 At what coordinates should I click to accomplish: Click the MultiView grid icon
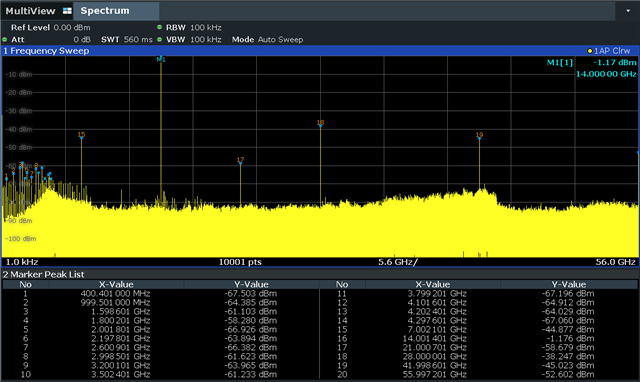(x=67, y=11)
